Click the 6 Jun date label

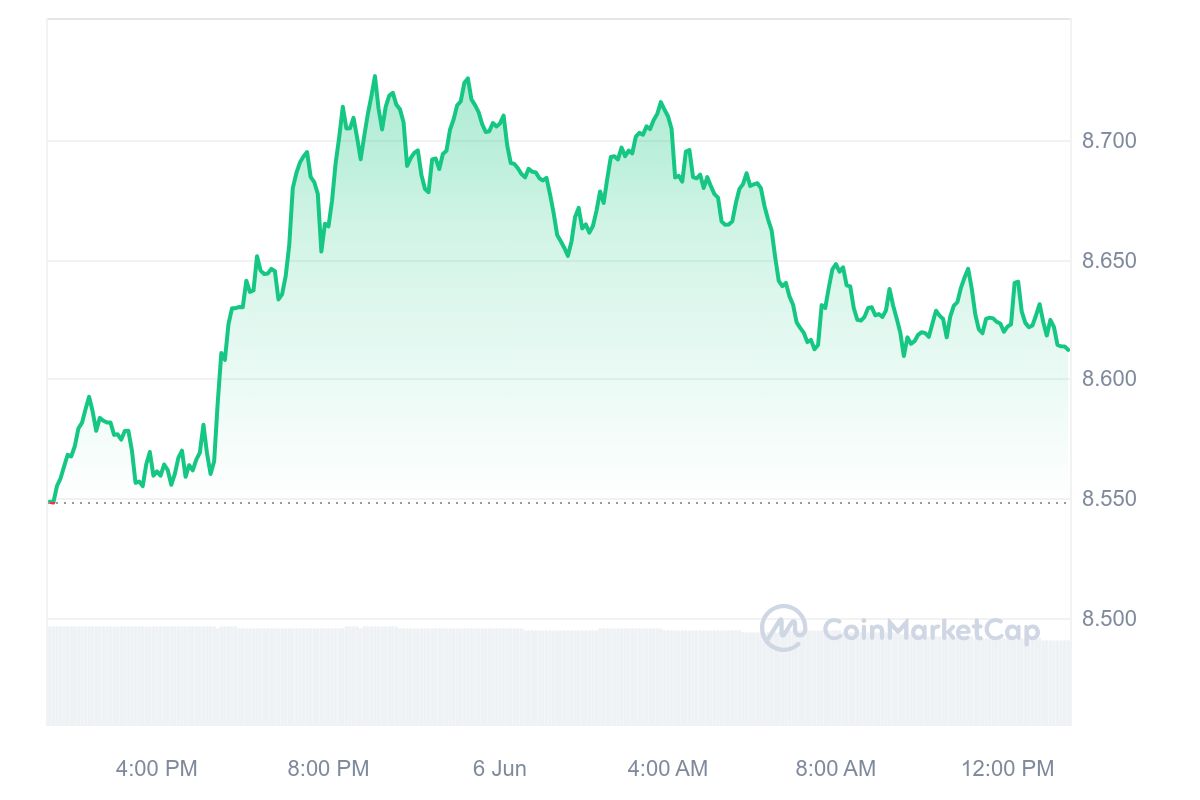(x=499, y=769)
